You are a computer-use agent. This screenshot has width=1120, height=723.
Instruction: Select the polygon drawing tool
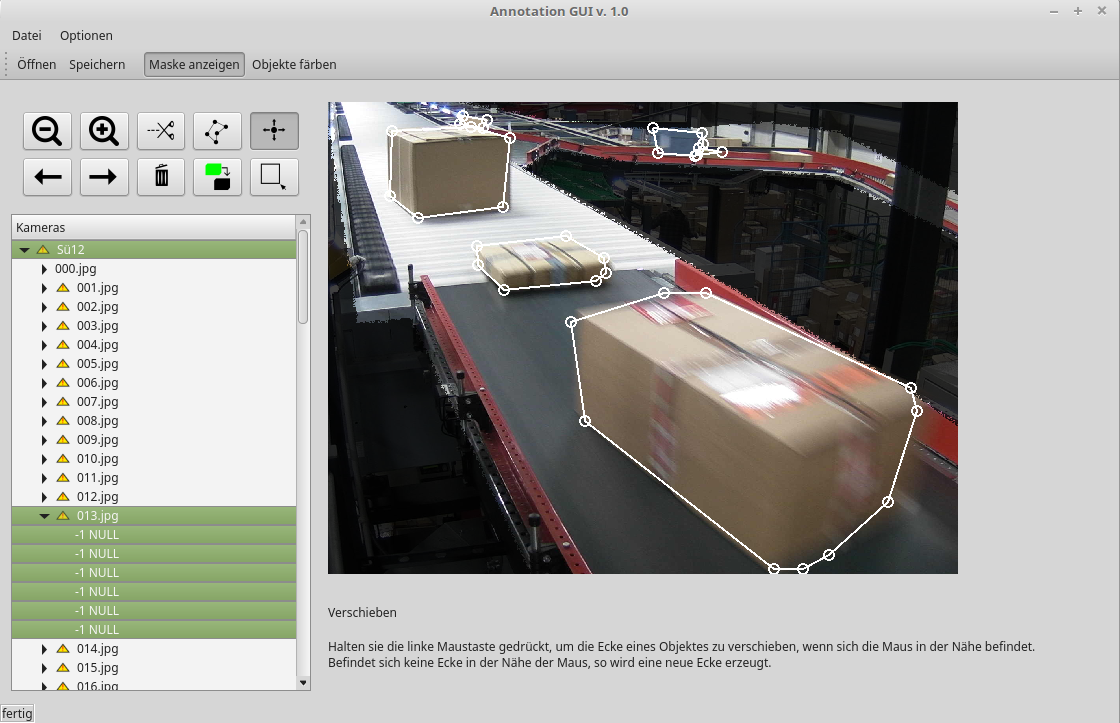click(217, 131)
